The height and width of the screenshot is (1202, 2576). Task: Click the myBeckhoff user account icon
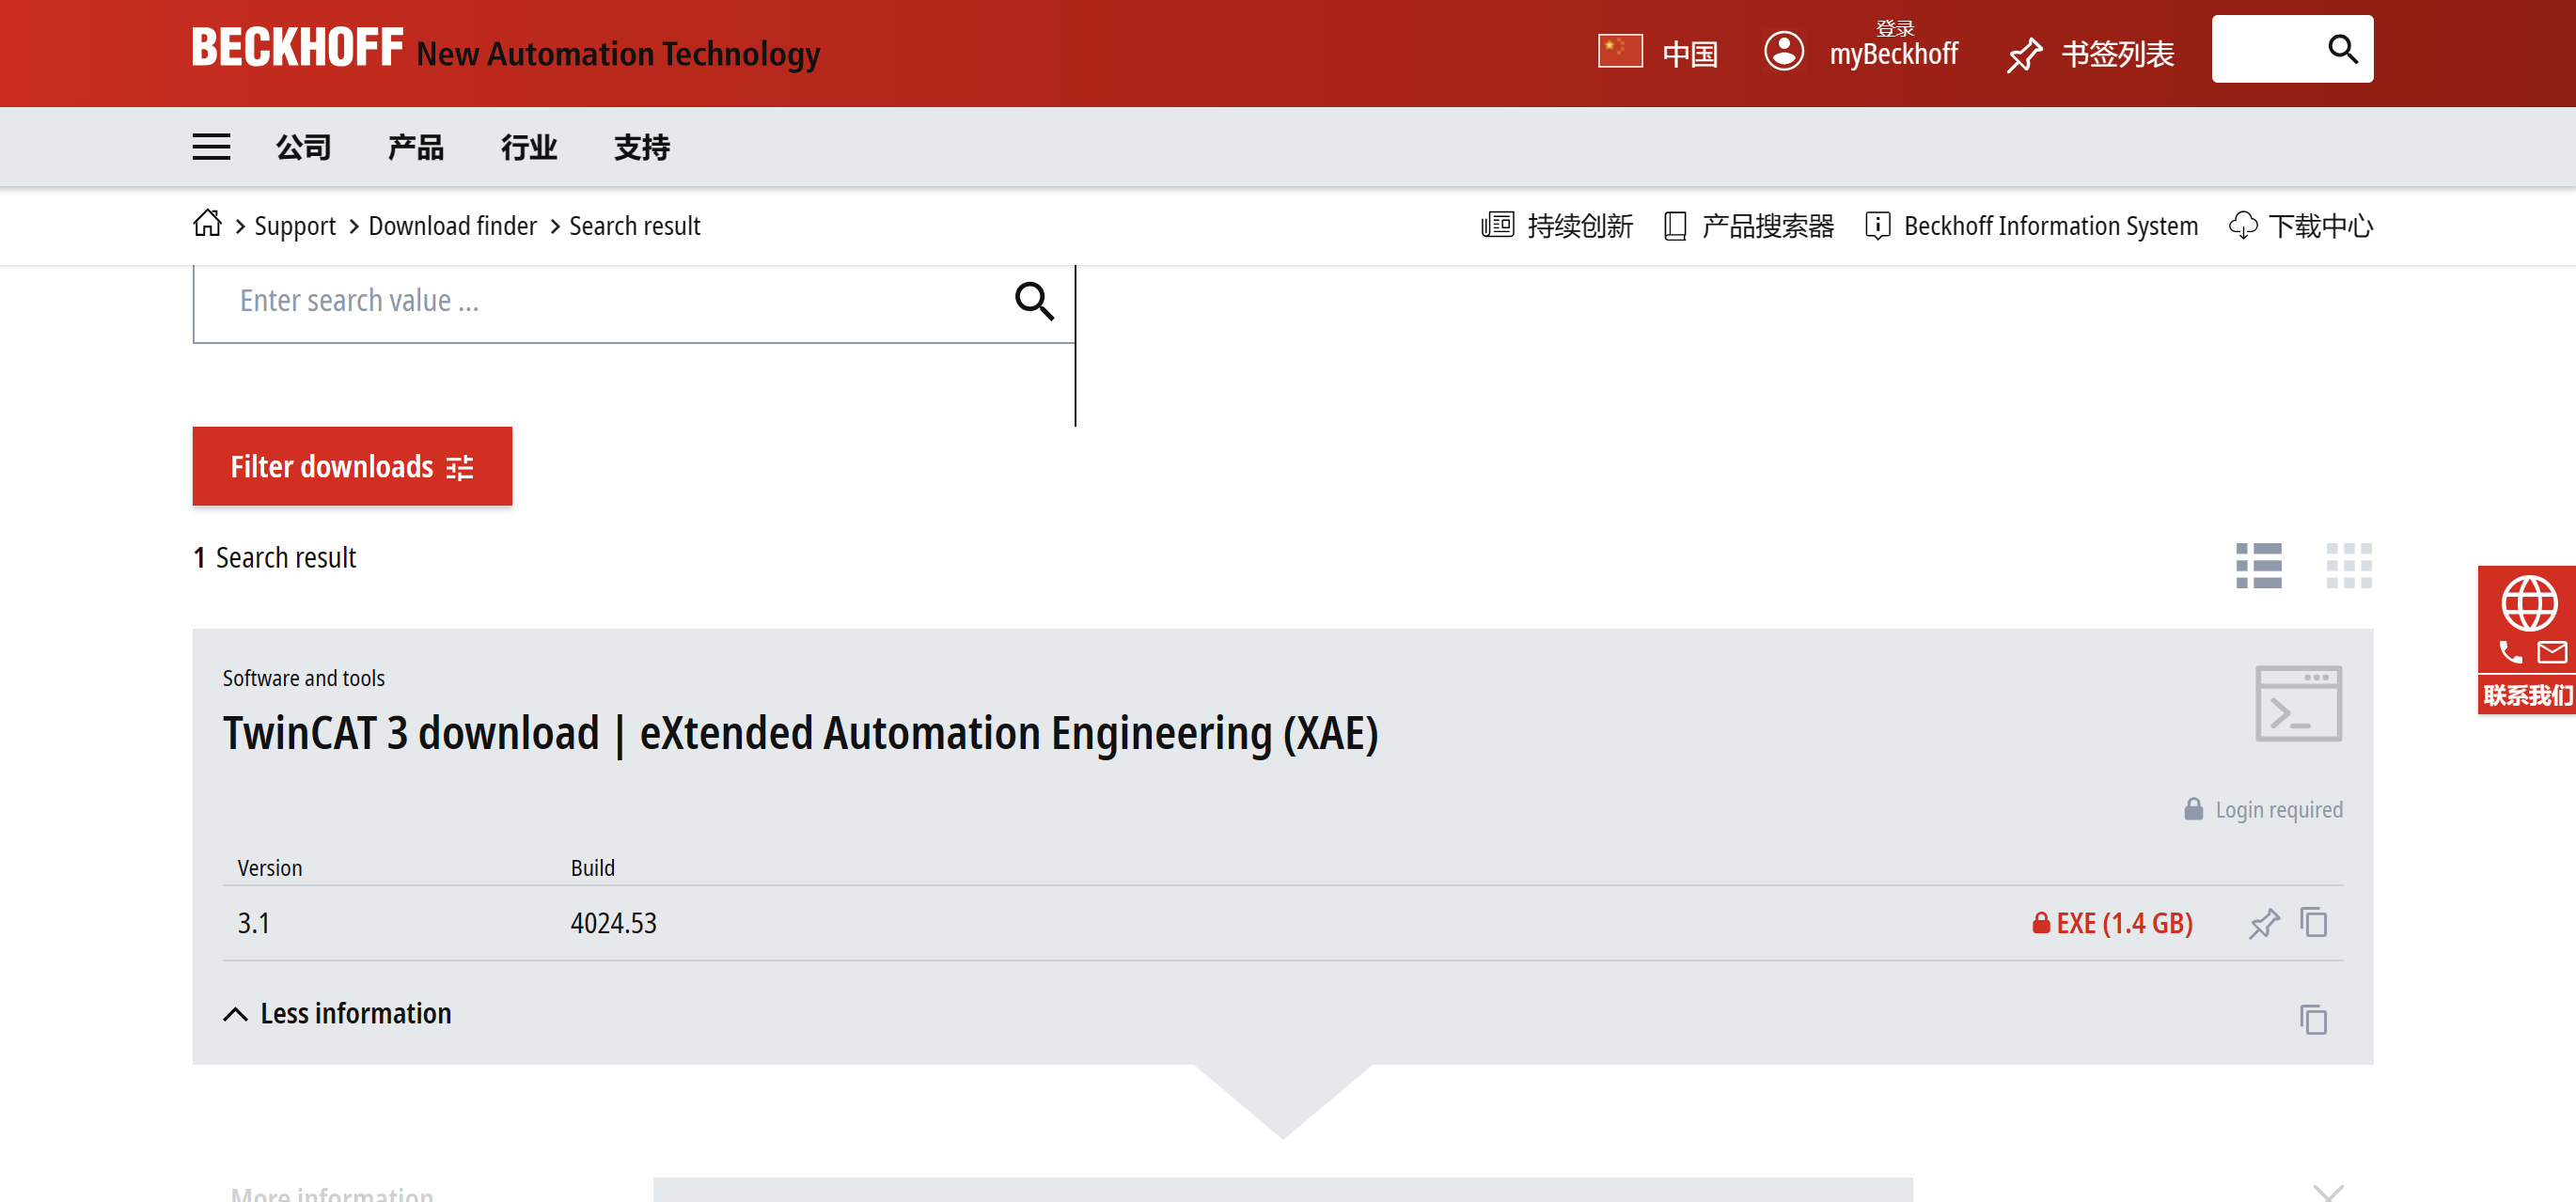point(1783,51)
